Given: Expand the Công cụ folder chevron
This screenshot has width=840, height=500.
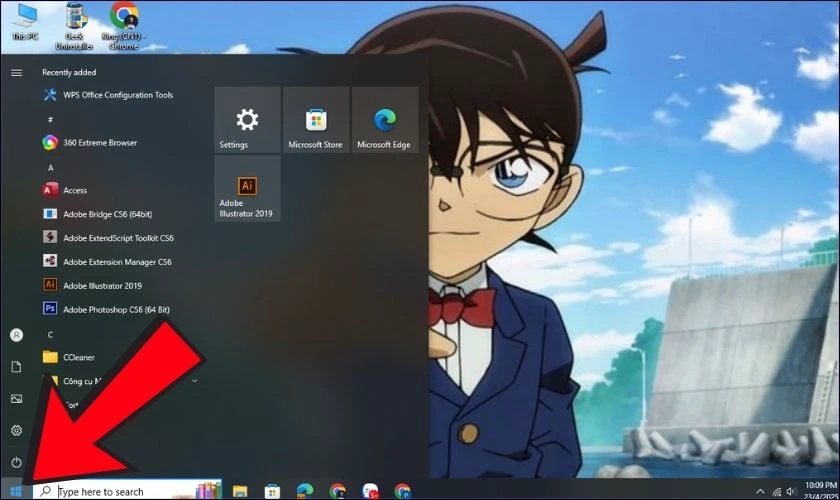Looking at the screenshot, I should point(194,381).
